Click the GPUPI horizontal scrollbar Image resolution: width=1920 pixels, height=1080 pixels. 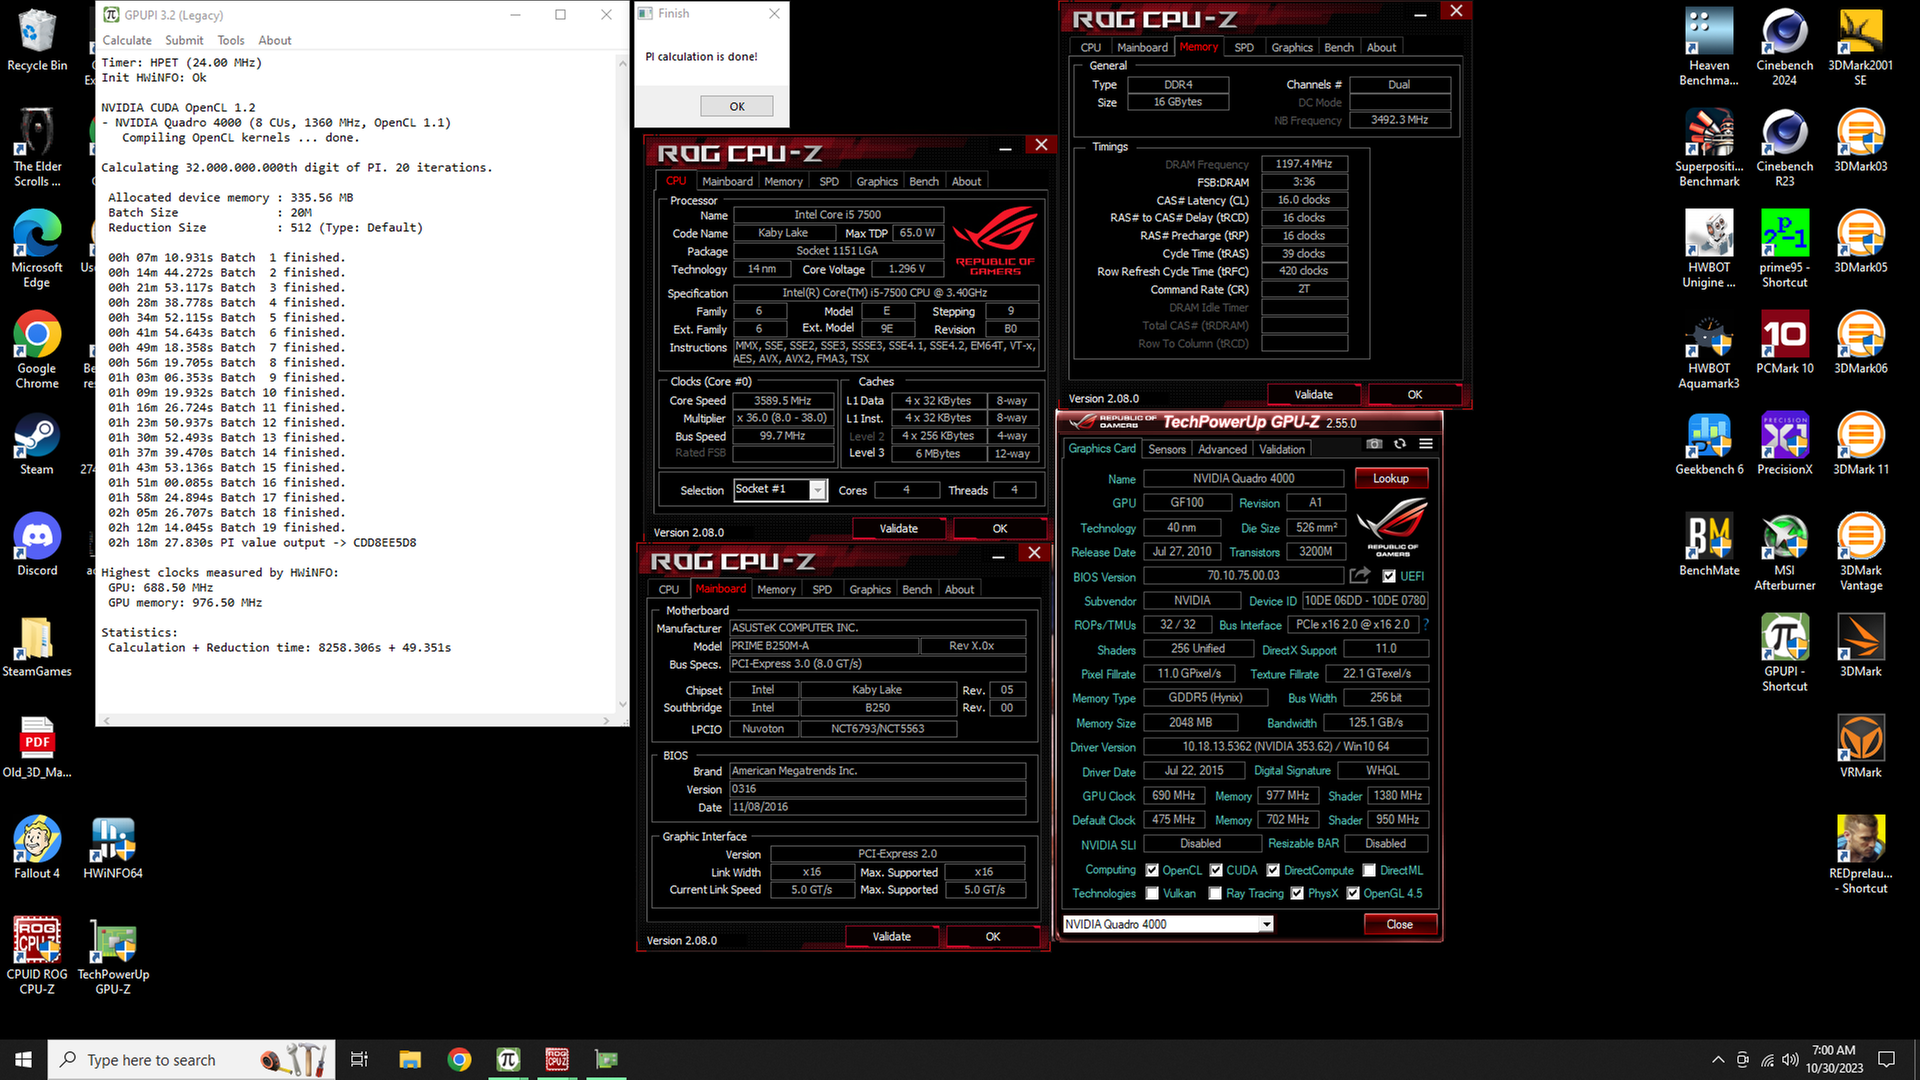click(355, 720)
